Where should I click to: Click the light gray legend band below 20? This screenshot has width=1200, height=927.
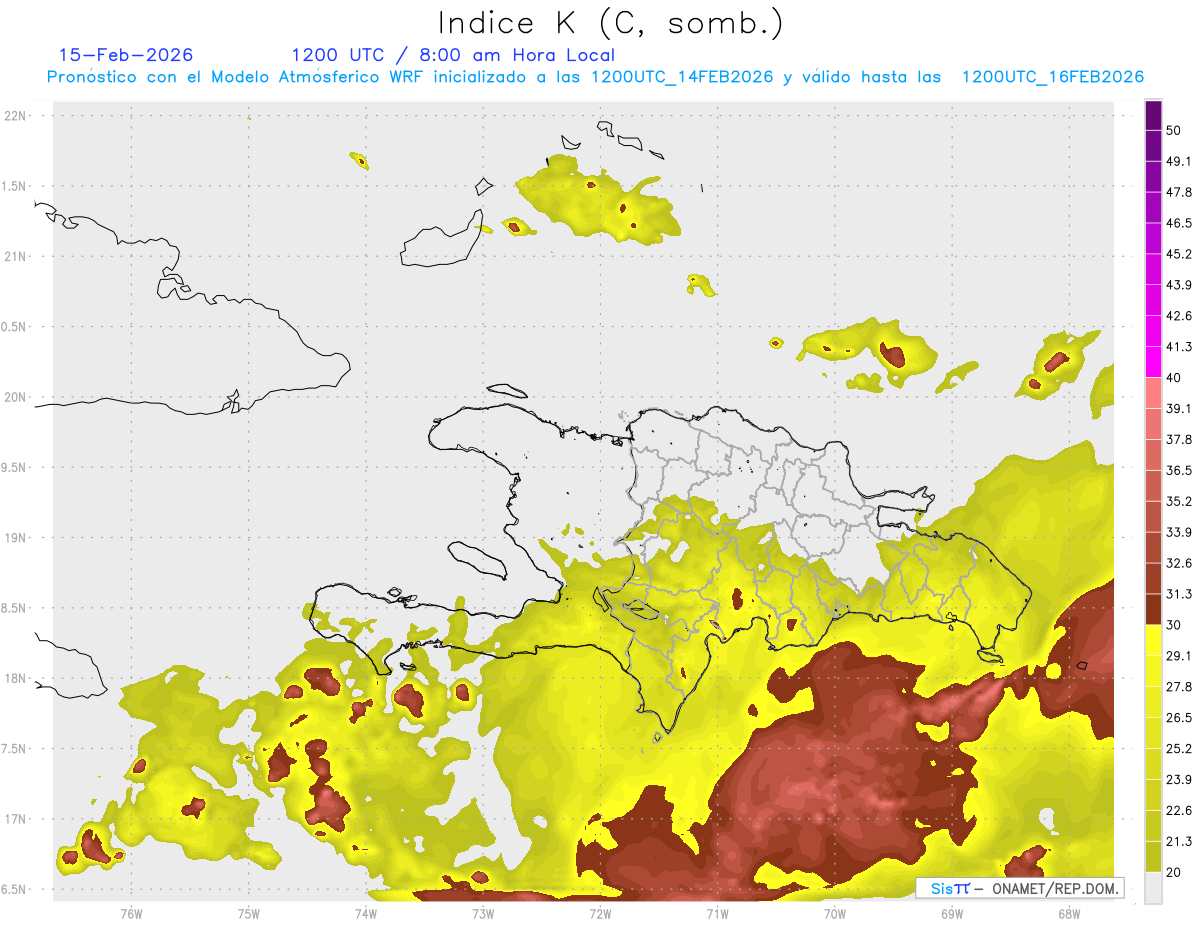pos(1153,888)
